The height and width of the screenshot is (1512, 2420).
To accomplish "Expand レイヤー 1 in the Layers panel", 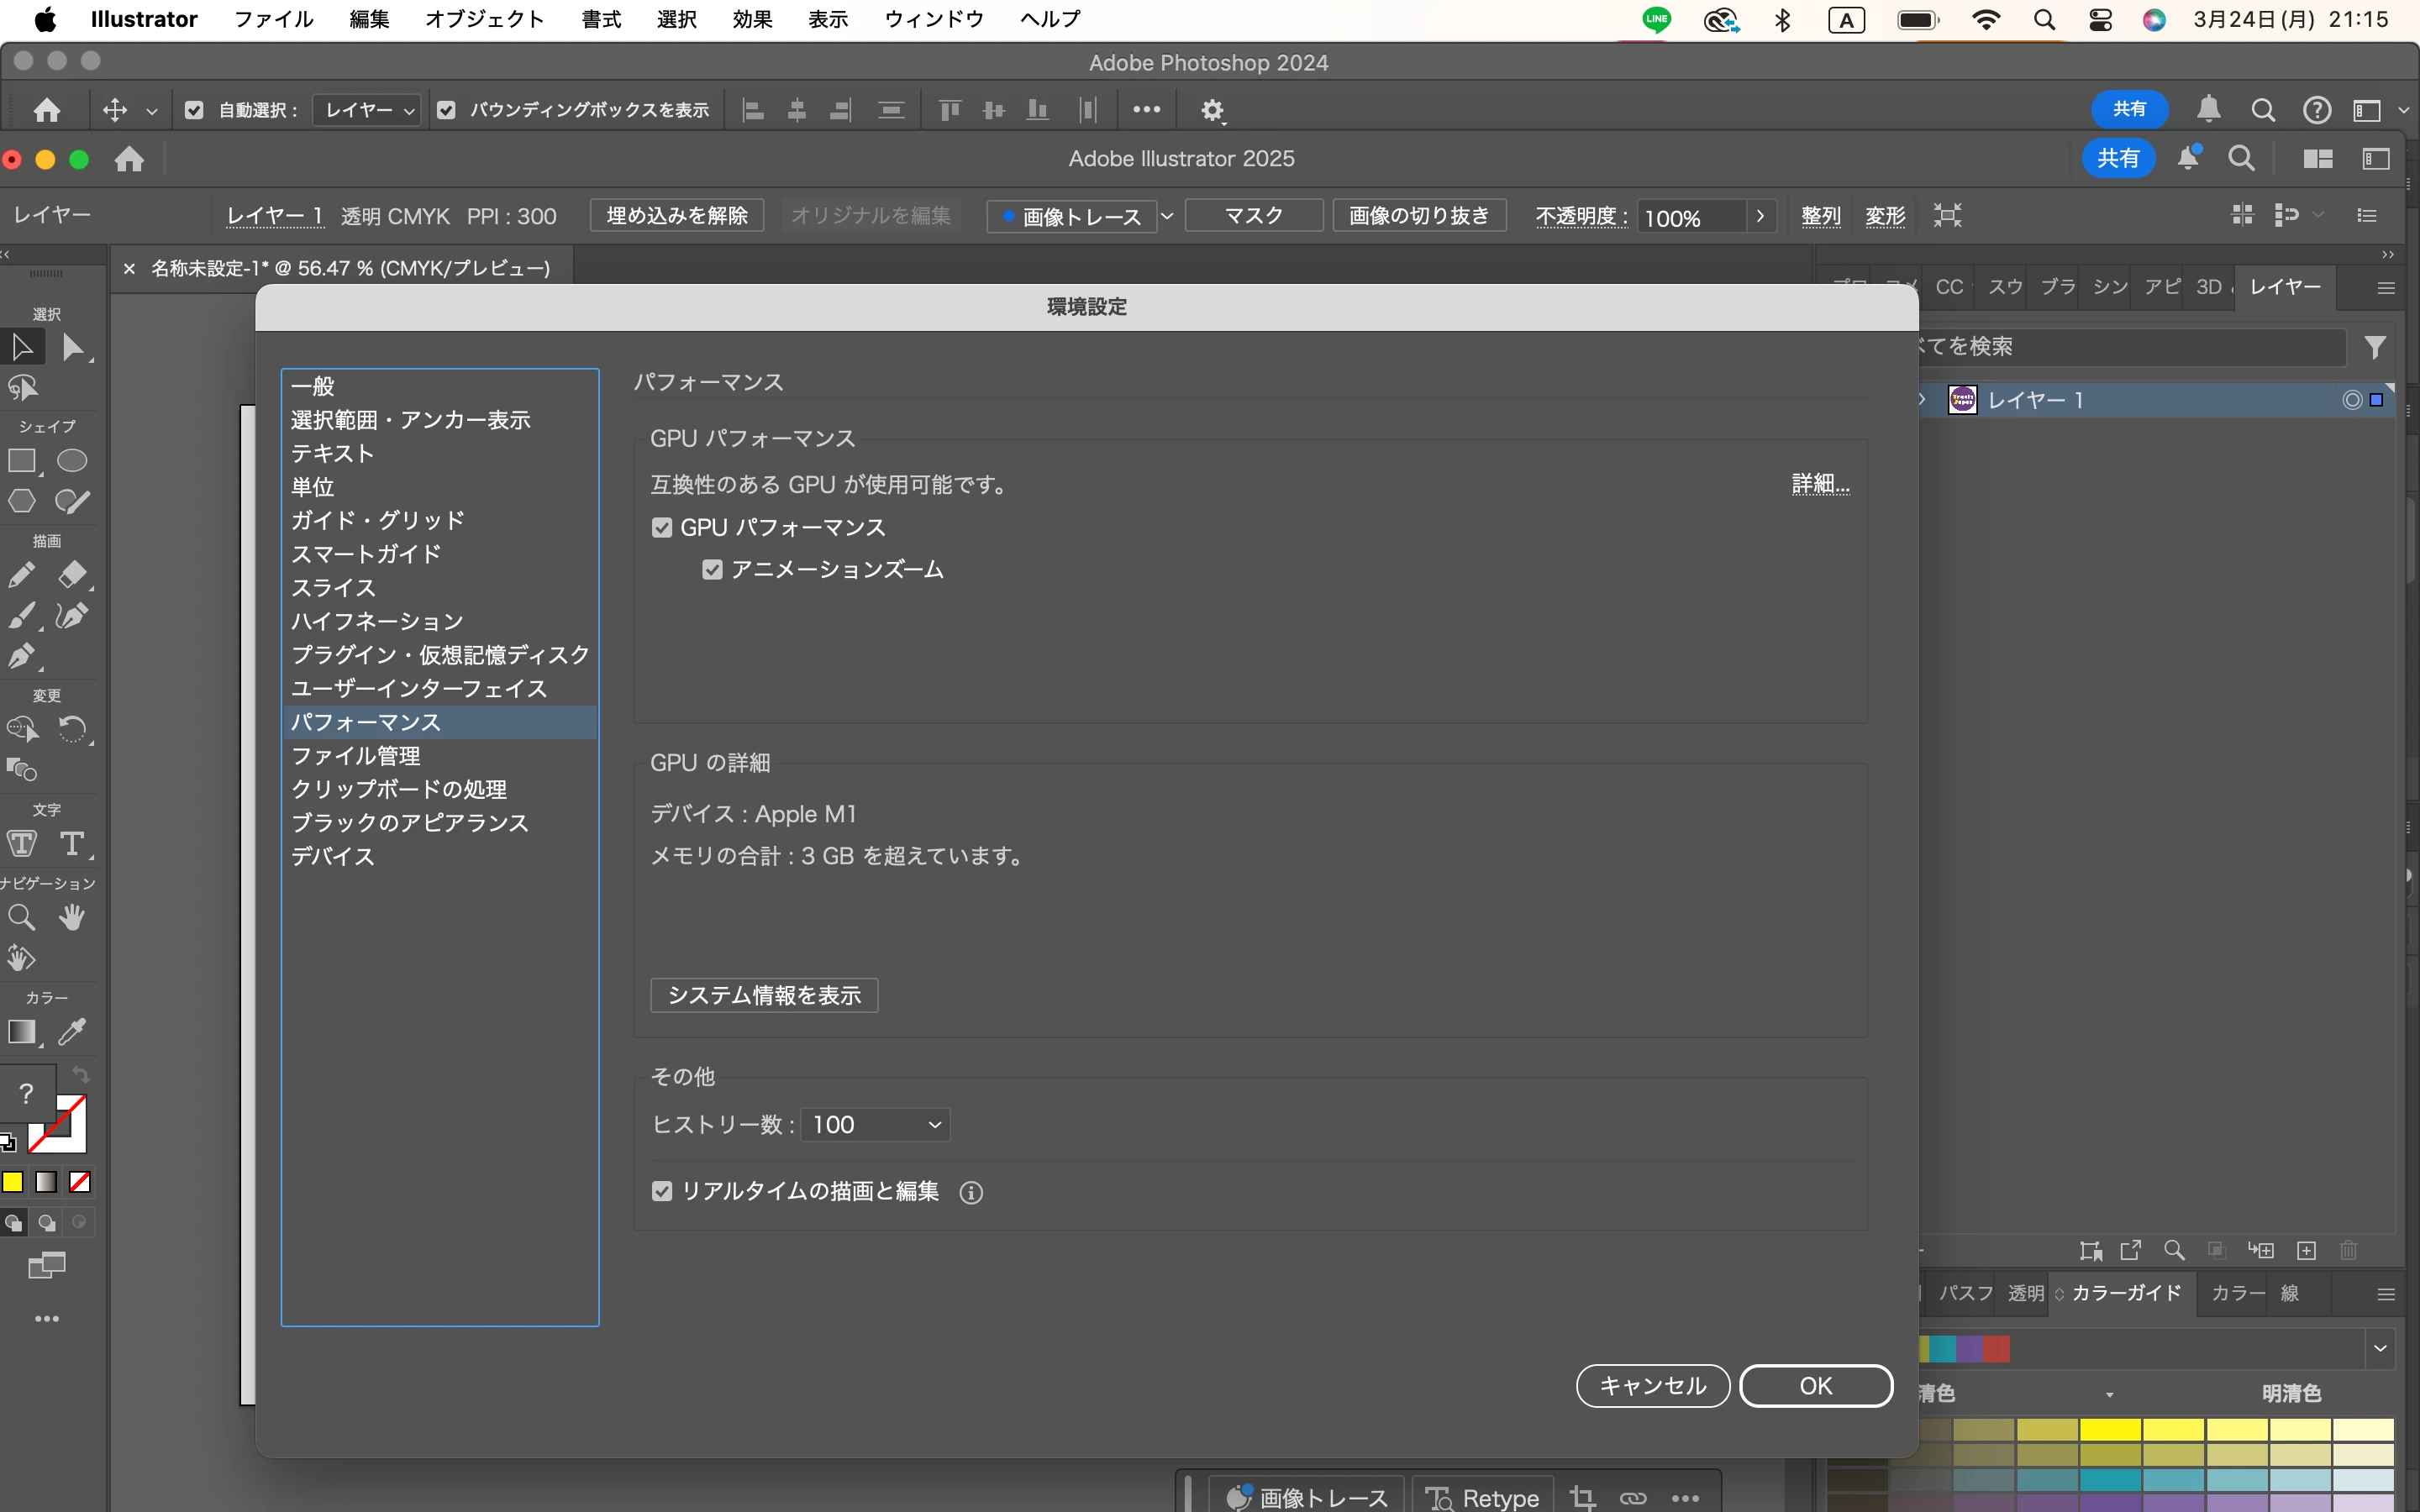I will (x=1922, y=400).
